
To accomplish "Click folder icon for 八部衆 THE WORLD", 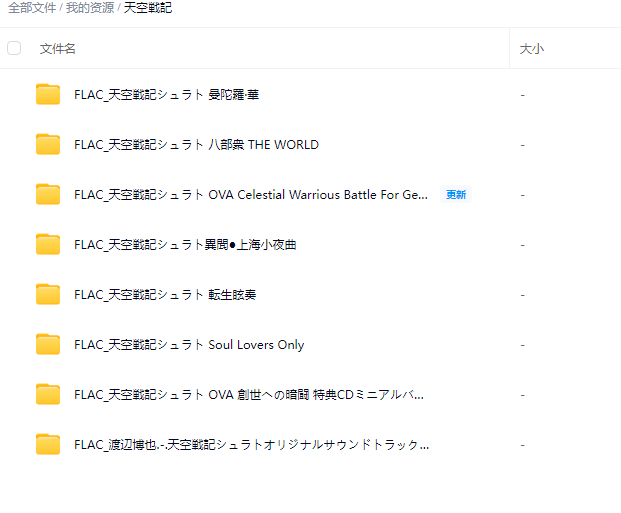I will (x=48, y=144).
